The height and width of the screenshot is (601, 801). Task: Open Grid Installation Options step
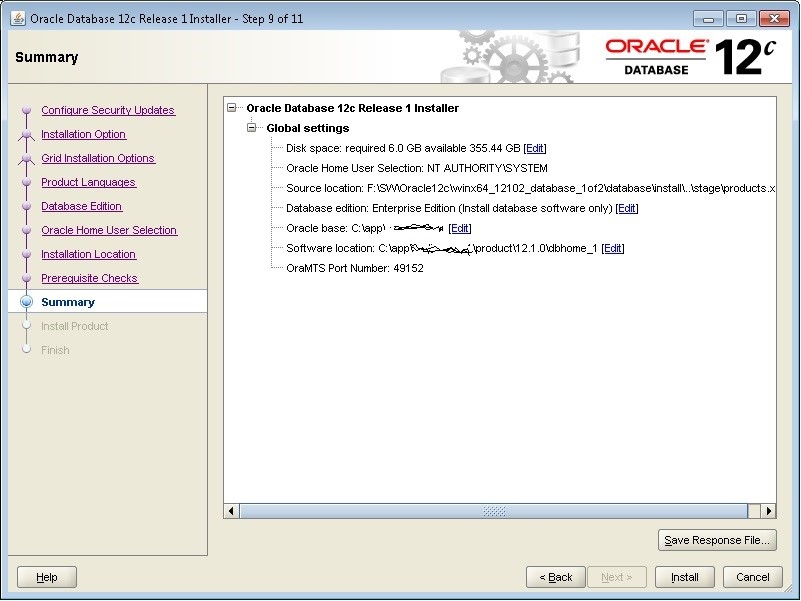pyautogui.click(x=98, y=158)
